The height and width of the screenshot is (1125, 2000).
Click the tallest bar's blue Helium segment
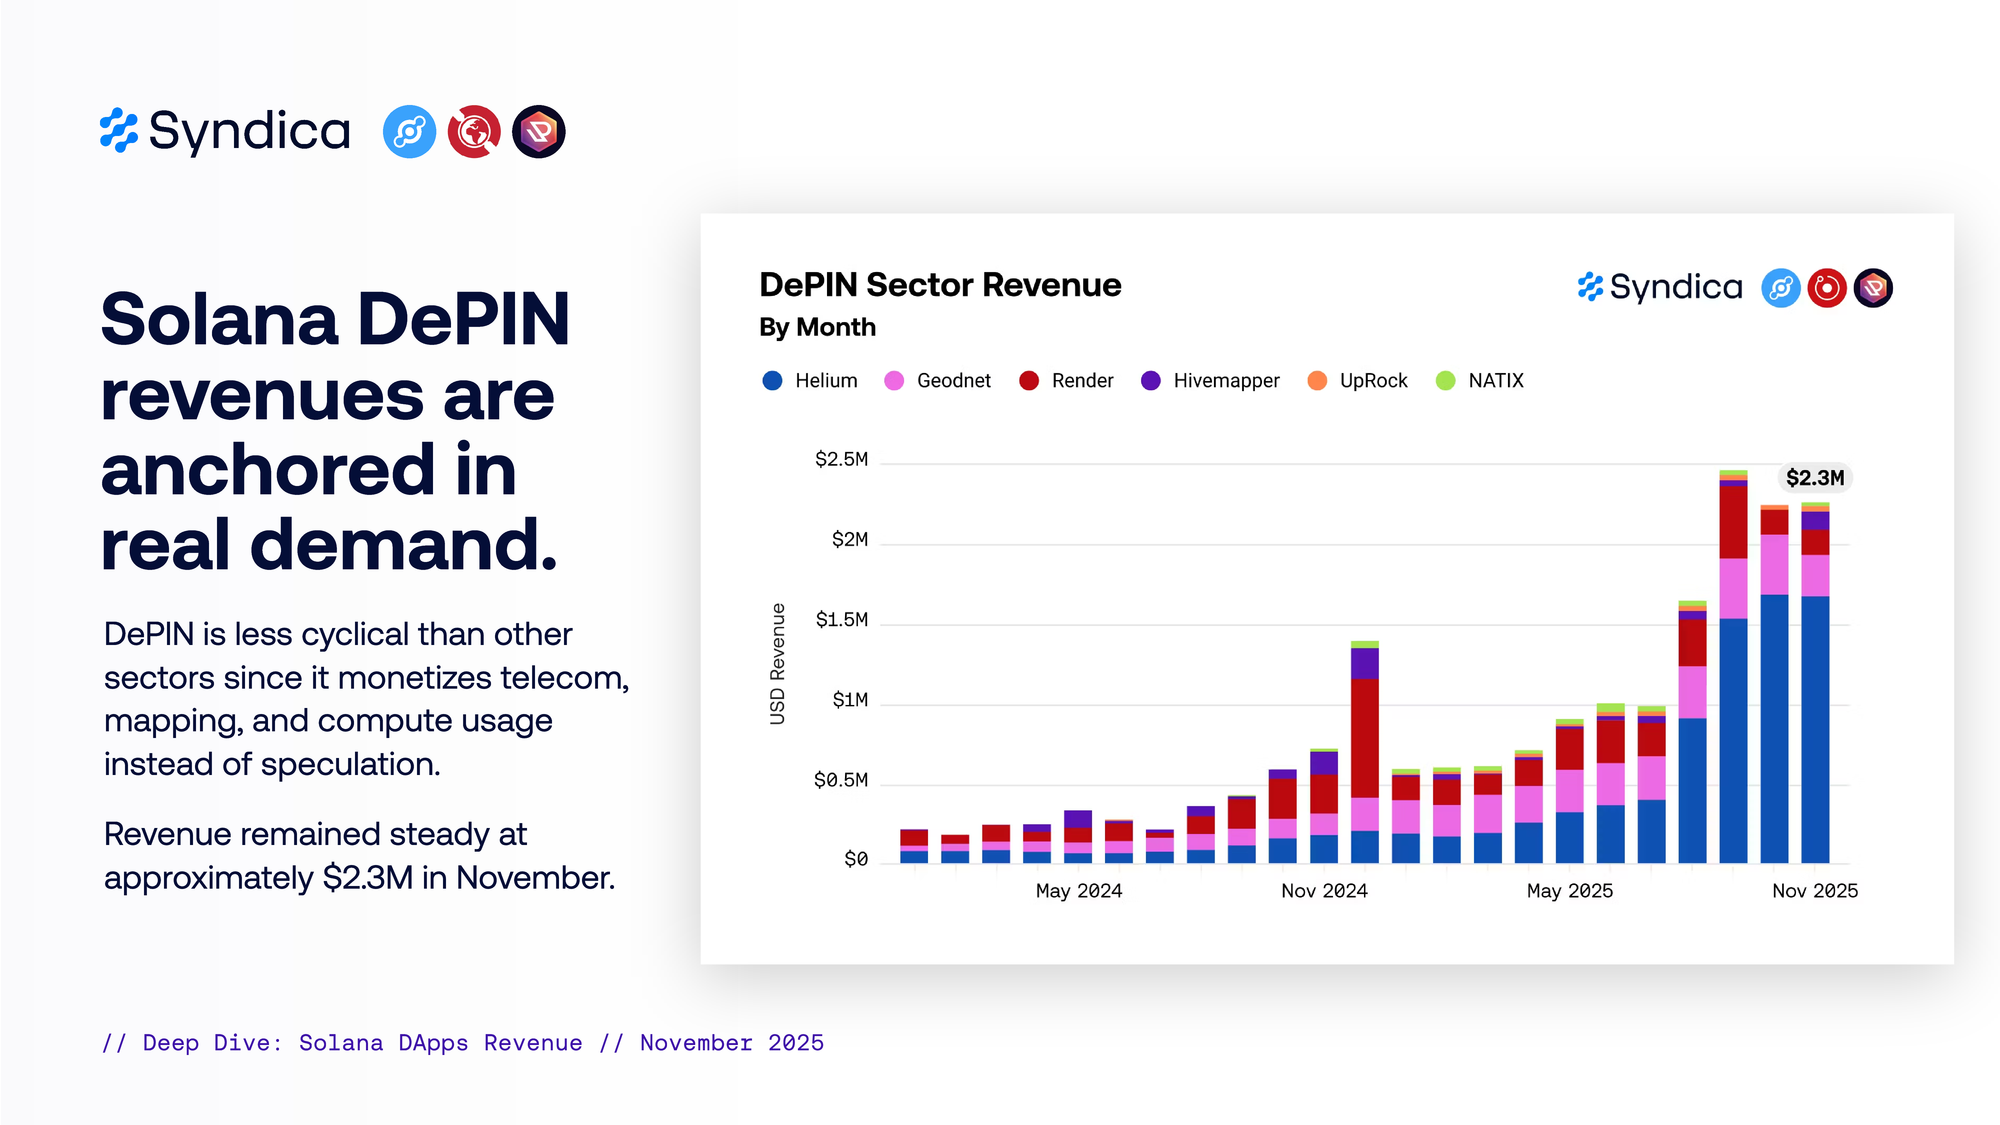pyautogui.click(x=1733, y=740)
